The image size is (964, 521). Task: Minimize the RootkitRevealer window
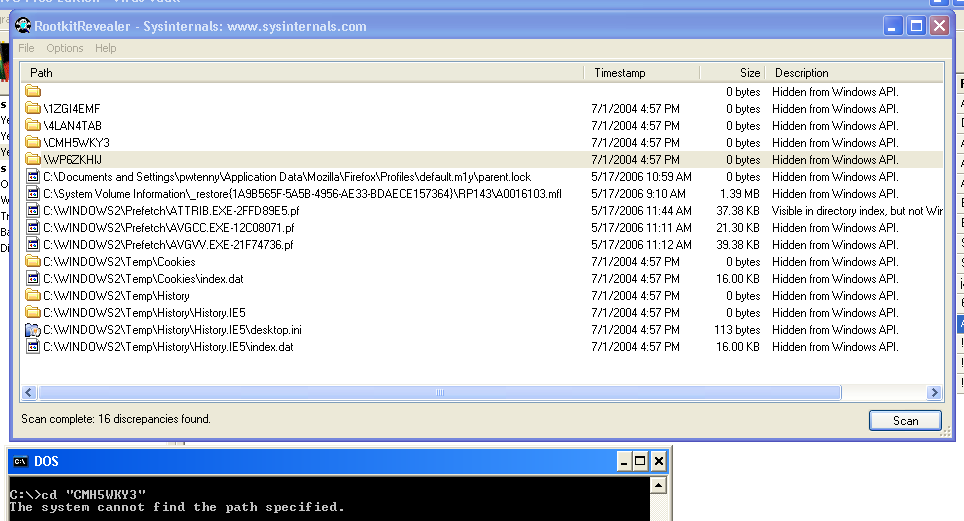[x=893, y=26]
